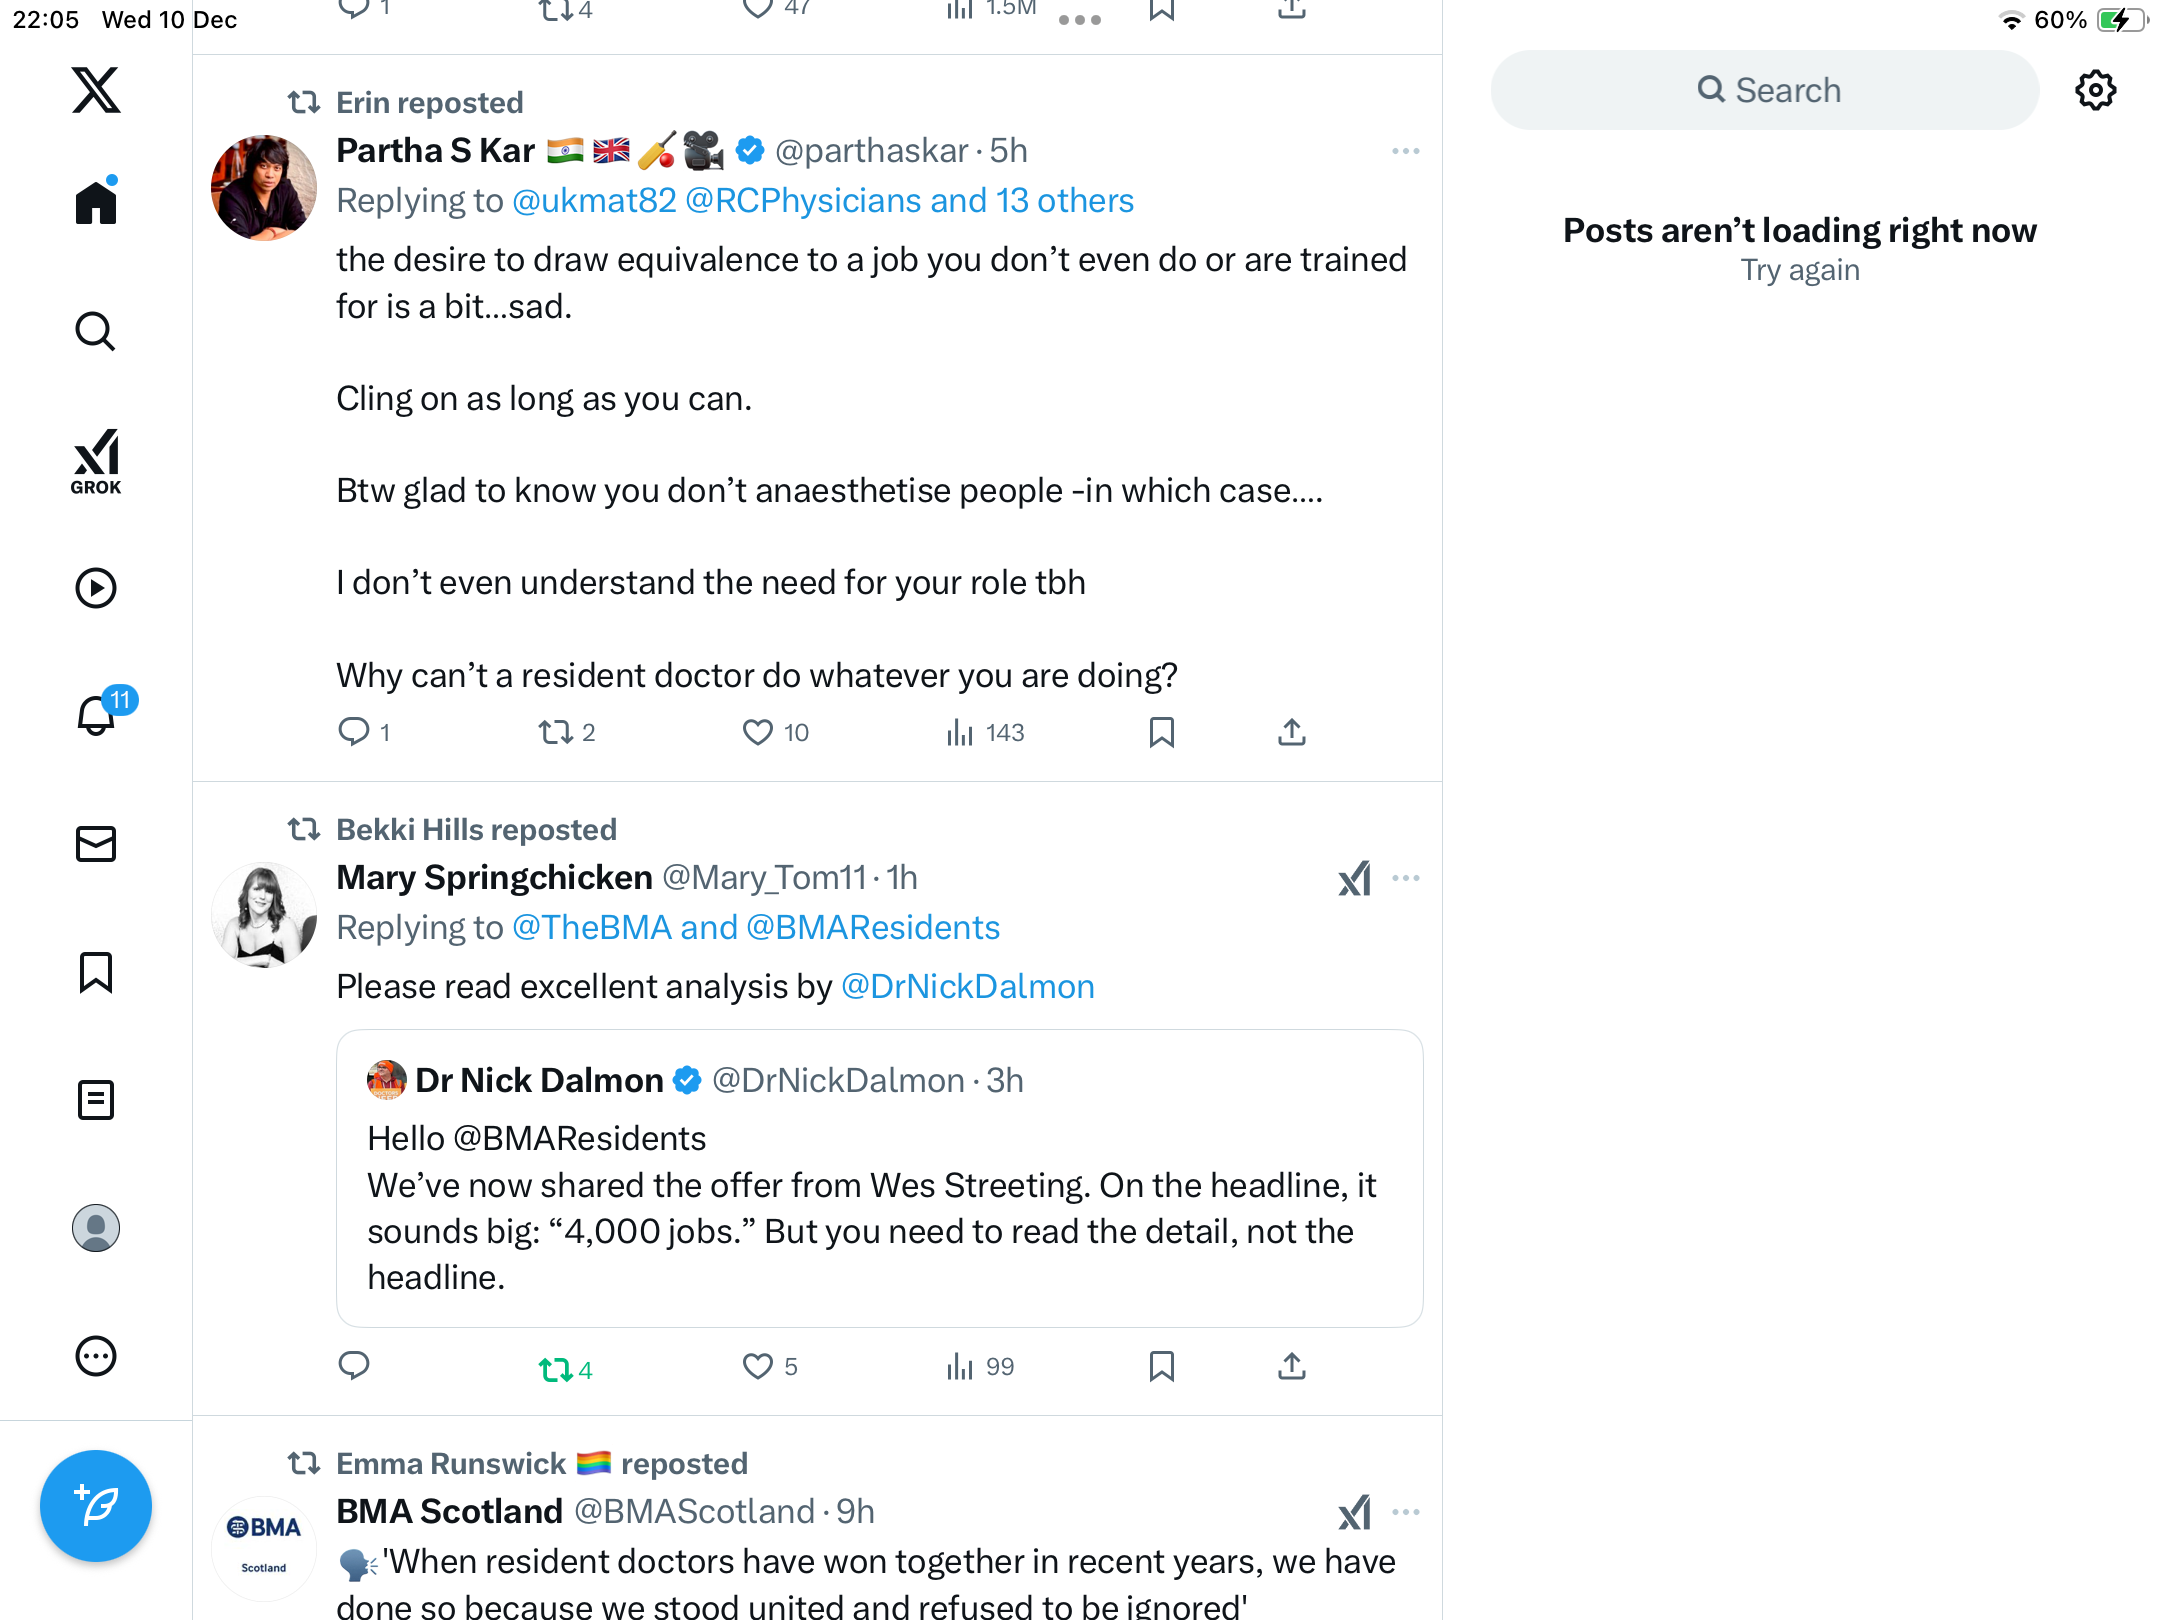Image resolution: width=2160 pixels, height=1620 pixels.
Task: Undo repost on Mary Springchicken's post
Action: coord(556,1368)
